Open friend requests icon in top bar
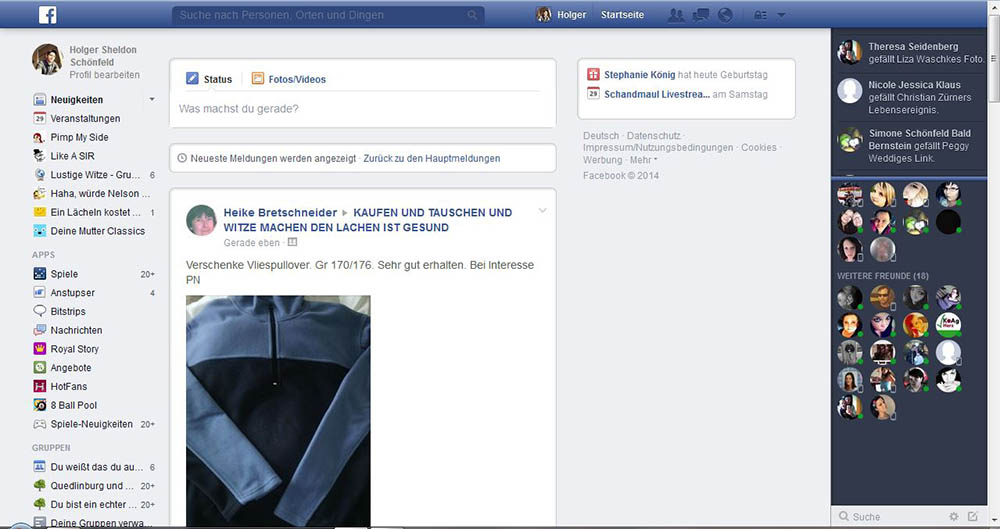Image resolution: width=1000 pixels, height=529 pixels. pos(676,15)
